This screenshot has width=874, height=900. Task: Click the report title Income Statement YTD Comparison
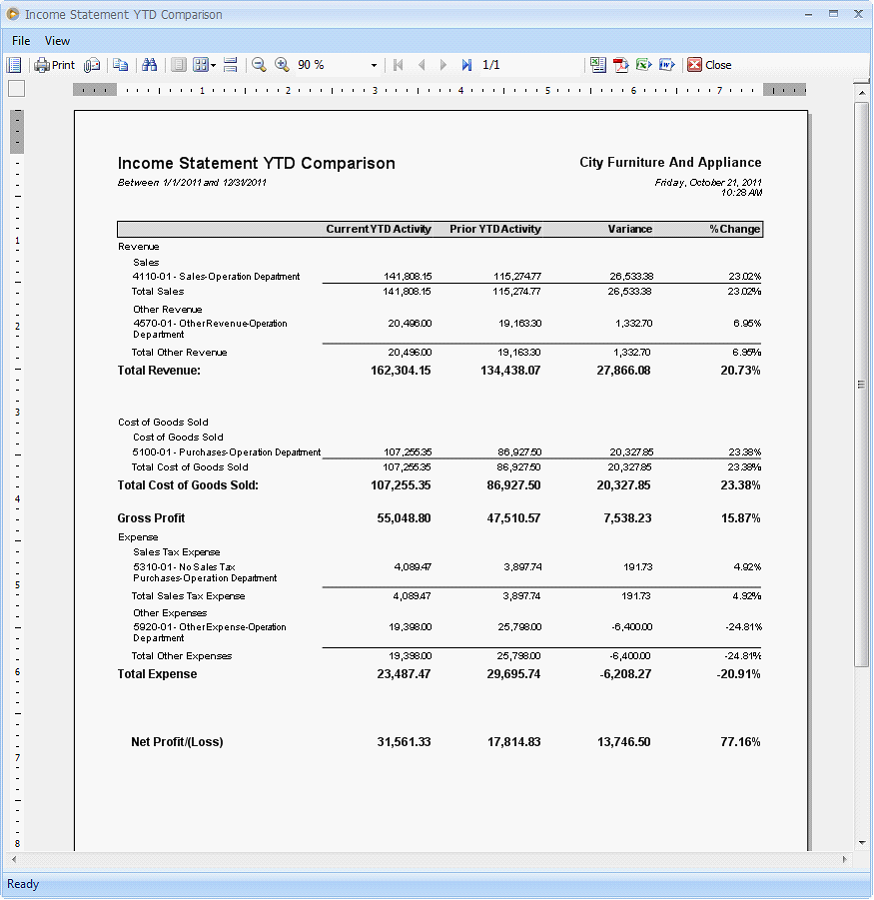click(x=257, y=163)
